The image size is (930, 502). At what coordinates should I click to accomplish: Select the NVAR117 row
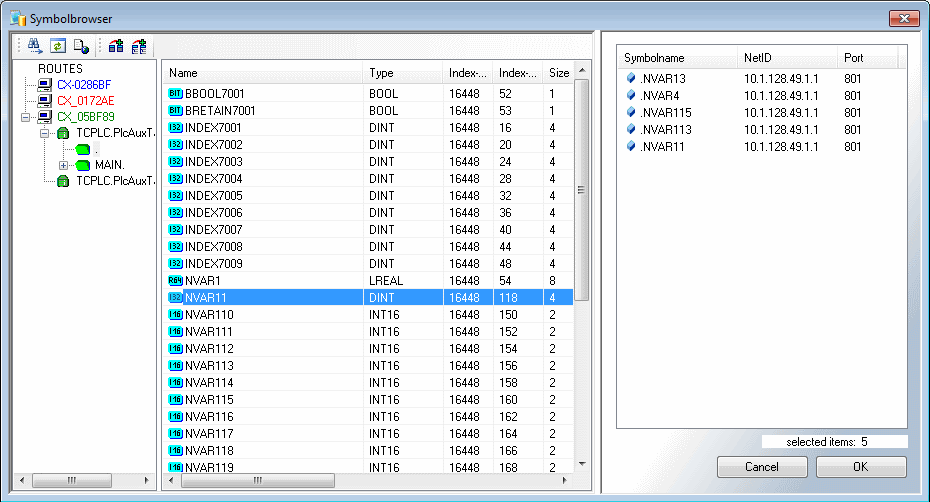(368, 434)
